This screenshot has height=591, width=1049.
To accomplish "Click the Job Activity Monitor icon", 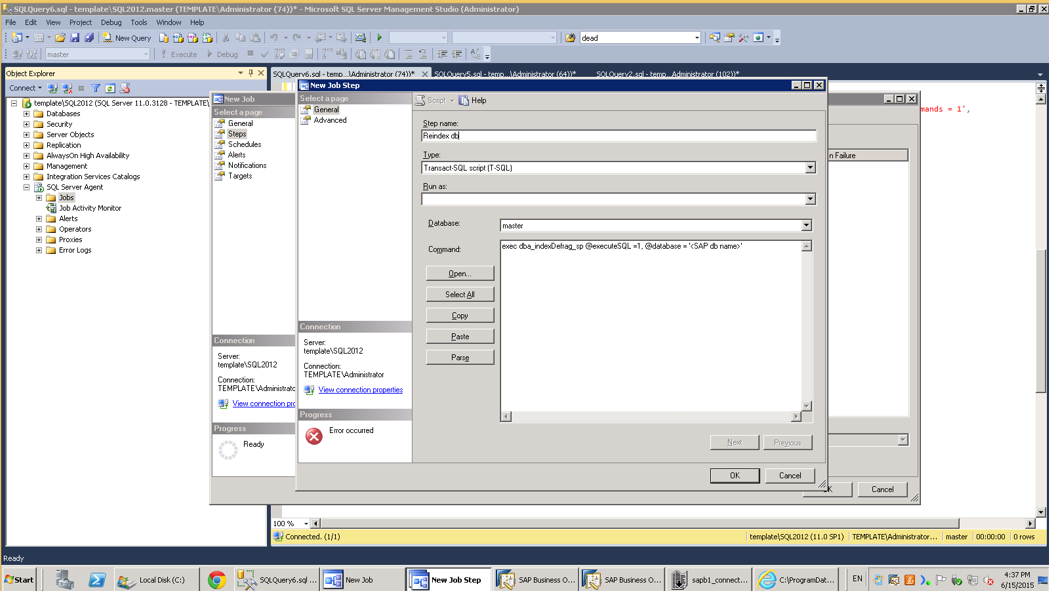I will tap(51, 208).
